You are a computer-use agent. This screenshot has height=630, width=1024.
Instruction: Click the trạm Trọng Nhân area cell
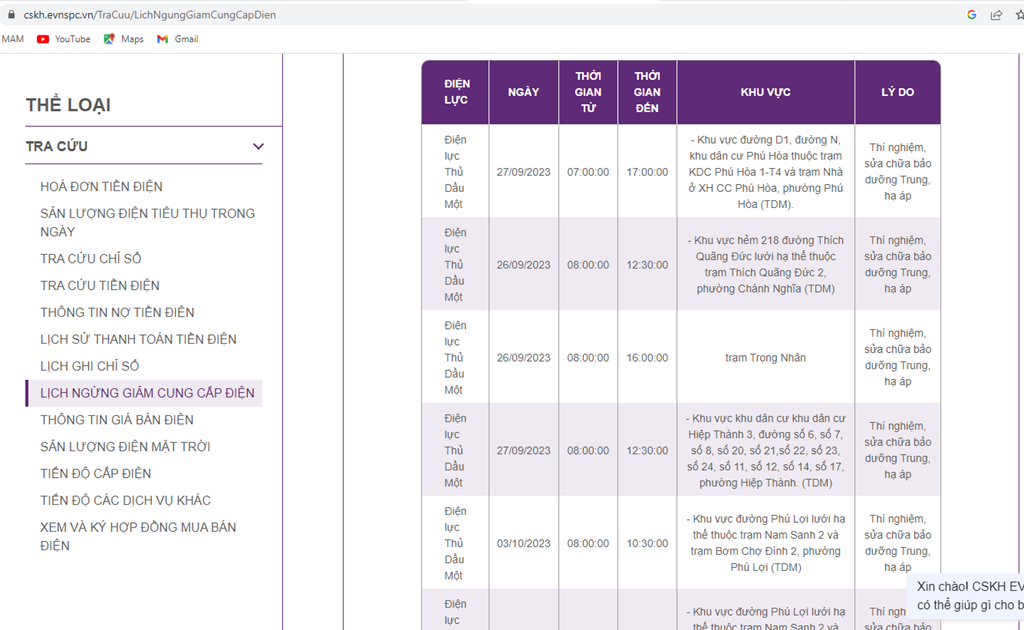(765, 358)
